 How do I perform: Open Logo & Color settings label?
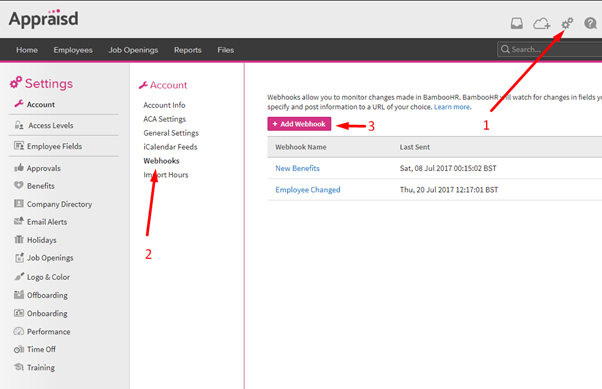coord(48,277)
